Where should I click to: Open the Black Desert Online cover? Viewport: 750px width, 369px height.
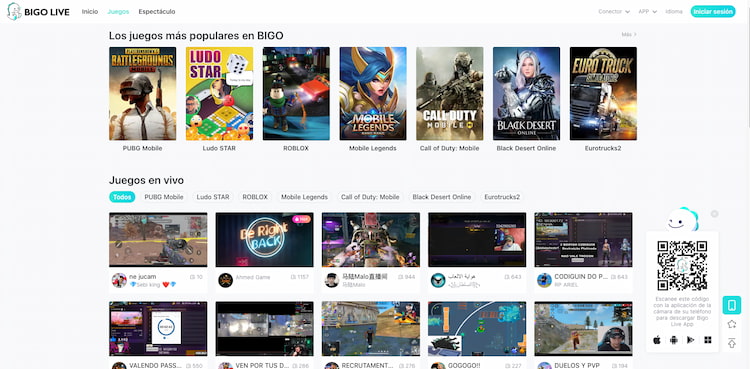tap(526, 93)
